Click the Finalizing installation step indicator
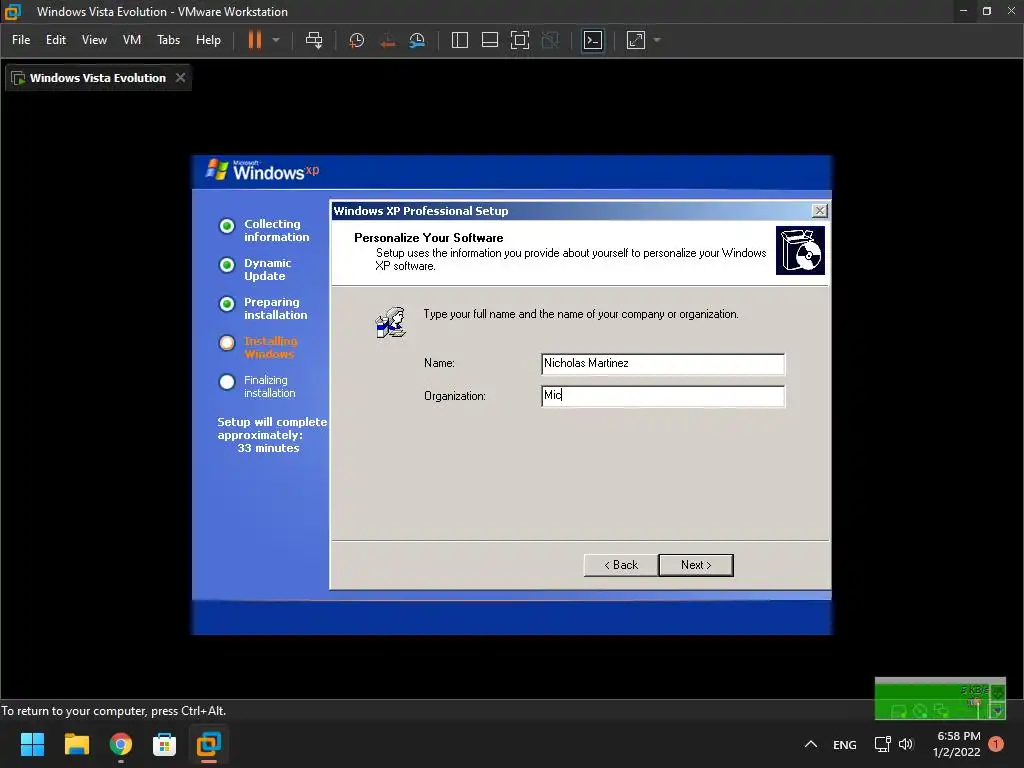 click(227, 382)
